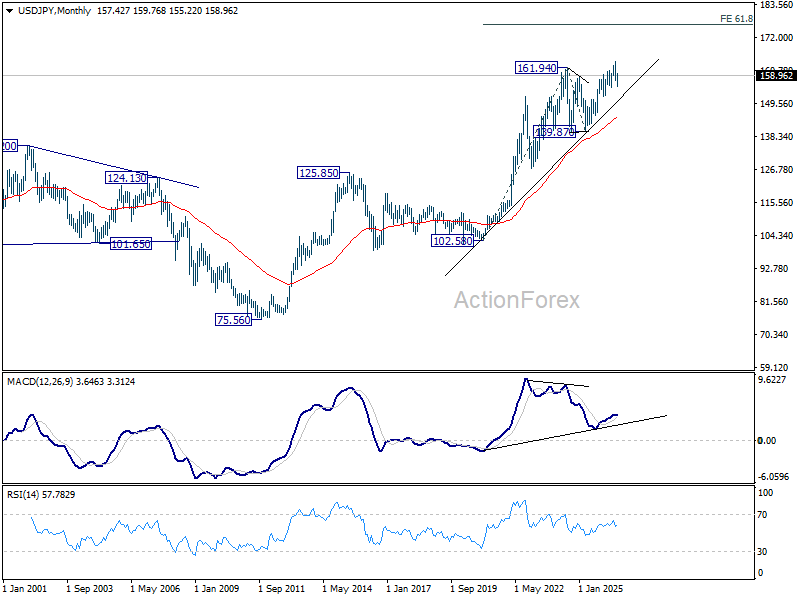Click the 172.000 price scale level
This screenshot has height=600, width=800.
[777, 38]
